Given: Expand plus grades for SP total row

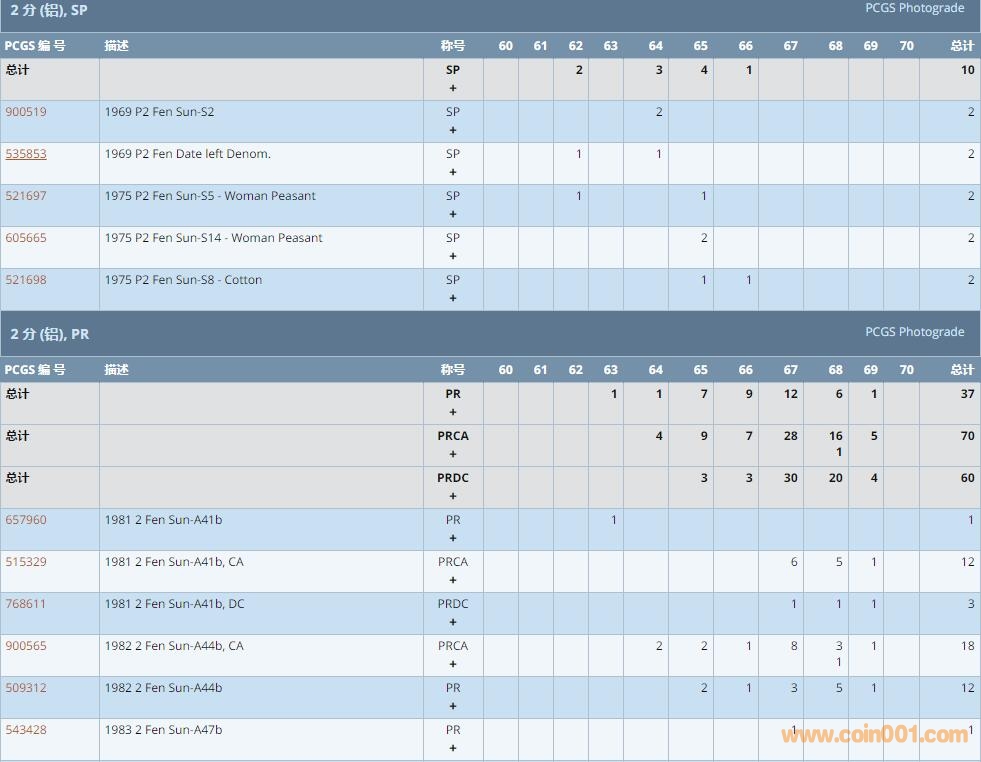Looking at the screenshot, I should pyautogui.click(x=453, y=88).
